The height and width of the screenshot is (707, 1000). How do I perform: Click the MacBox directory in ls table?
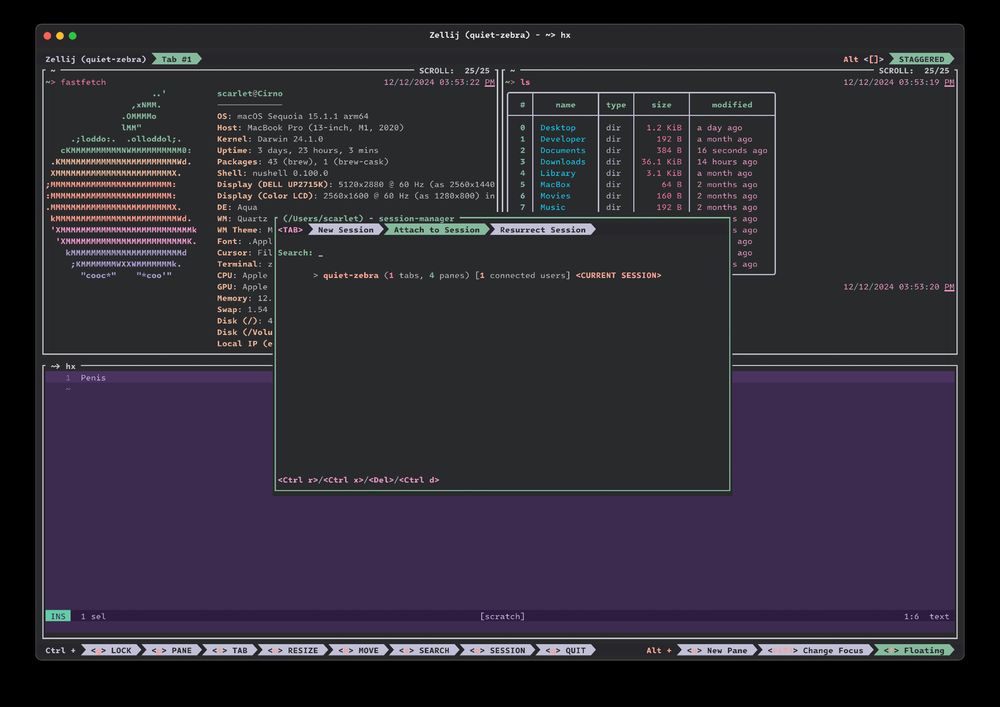(555, 185)
